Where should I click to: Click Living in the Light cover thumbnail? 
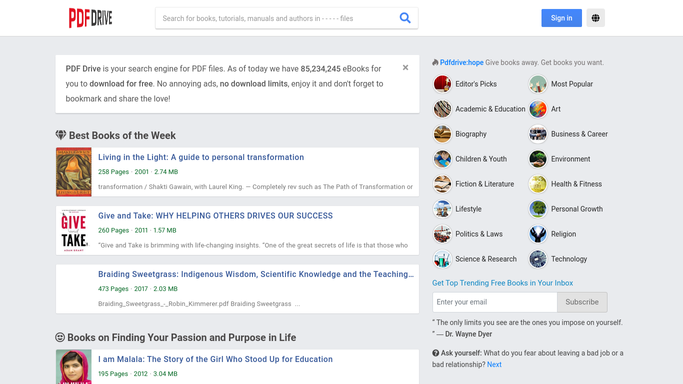pos(74,172)
